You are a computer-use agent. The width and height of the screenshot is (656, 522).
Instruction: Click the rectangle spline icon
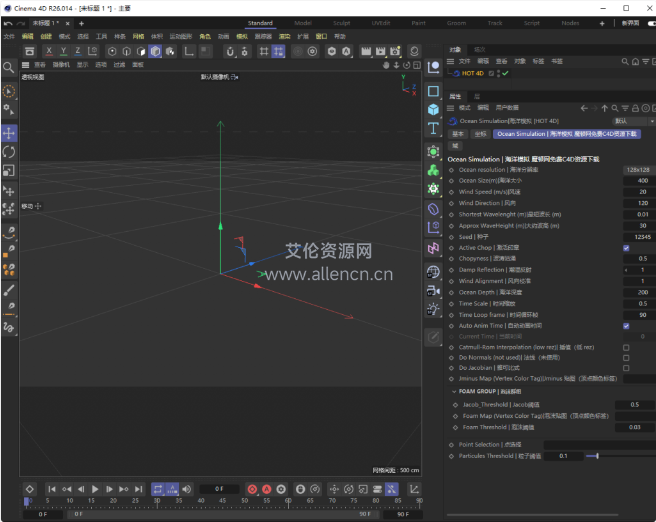click(x=433, y=91)
